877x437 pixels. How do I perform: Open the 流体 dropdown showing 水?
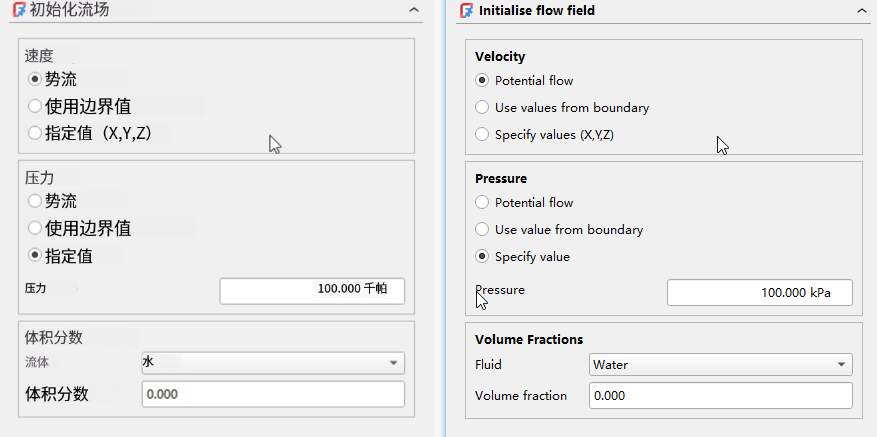pos(273,363)
